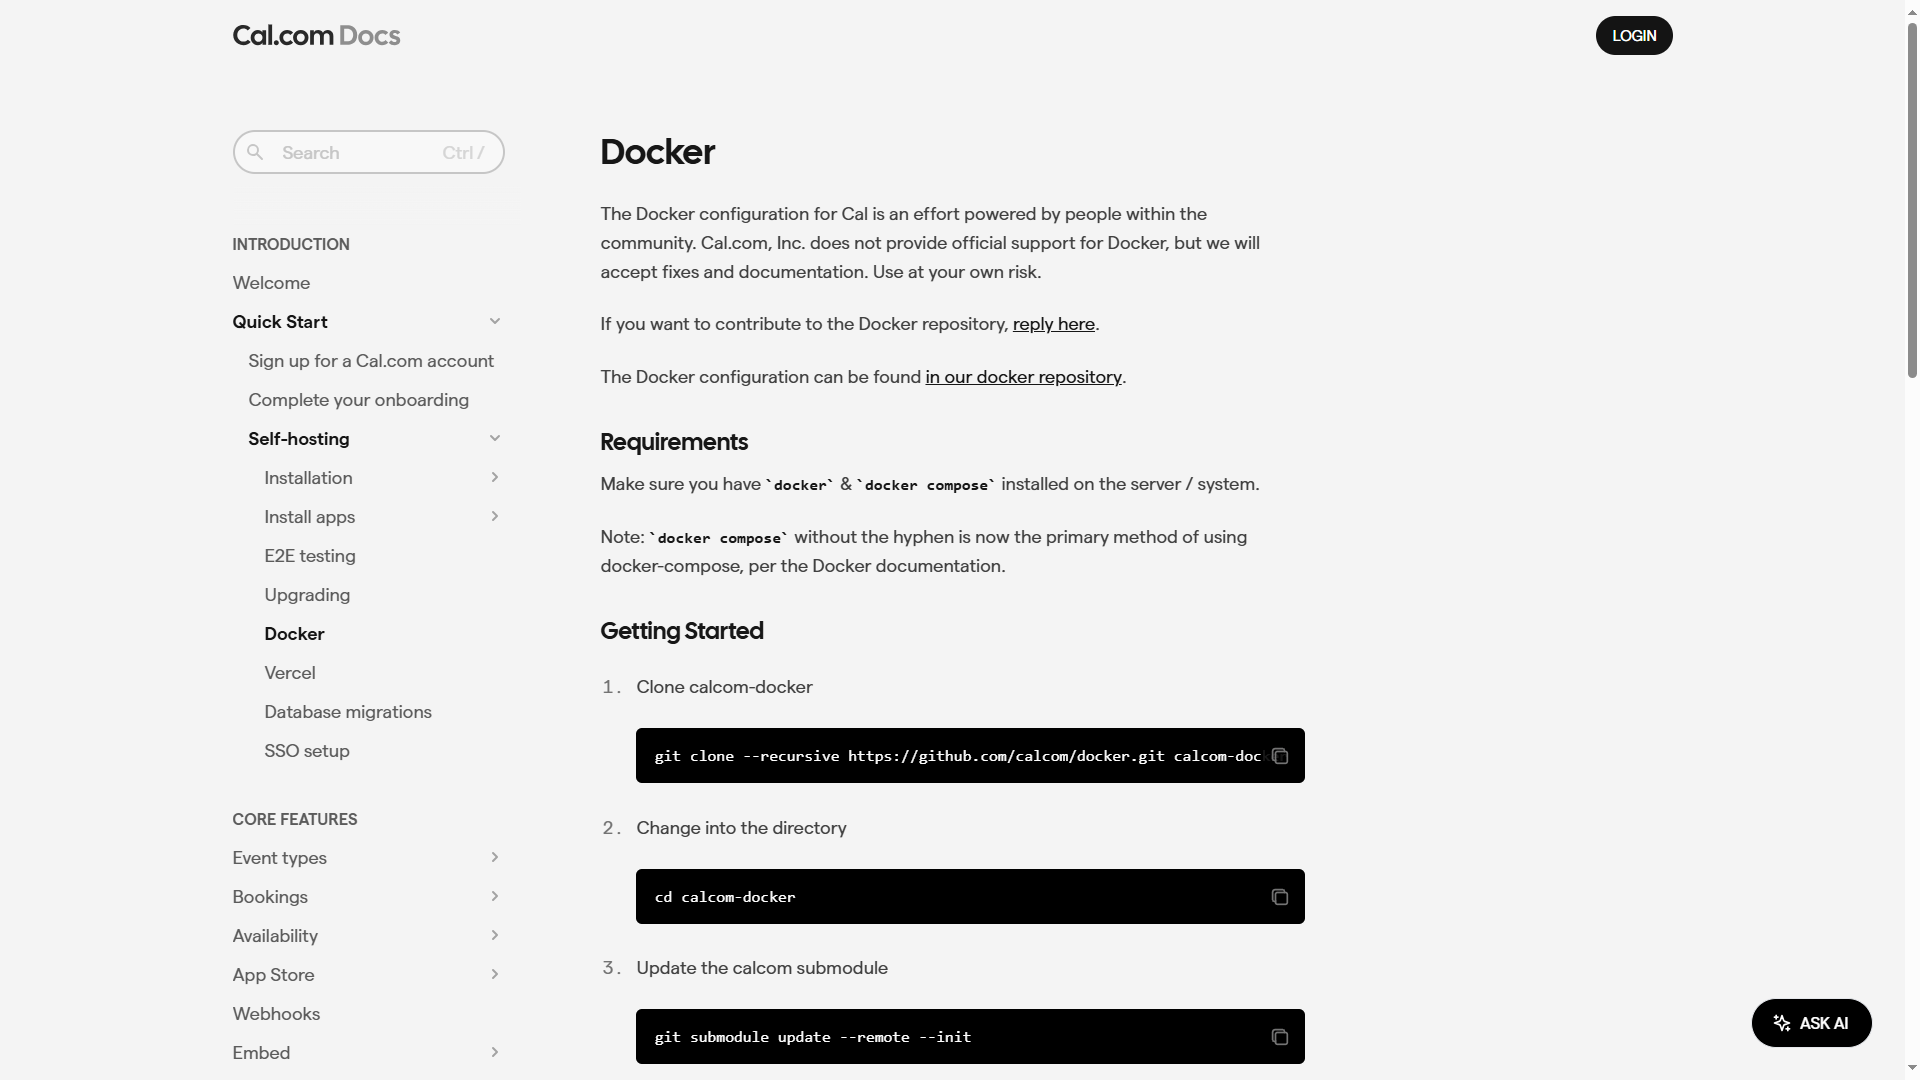Toggle the Bookings section expand
Screen dimensions: 1920x1080
[495, 897]
